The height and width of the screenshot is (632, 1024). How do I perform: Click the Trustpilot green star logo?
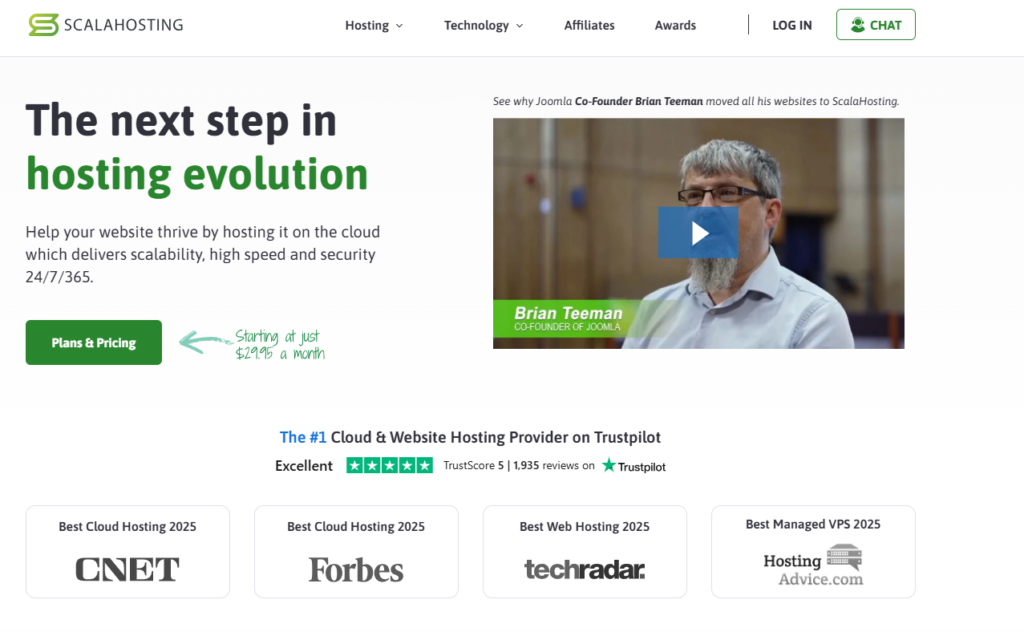tap(609, 465)
